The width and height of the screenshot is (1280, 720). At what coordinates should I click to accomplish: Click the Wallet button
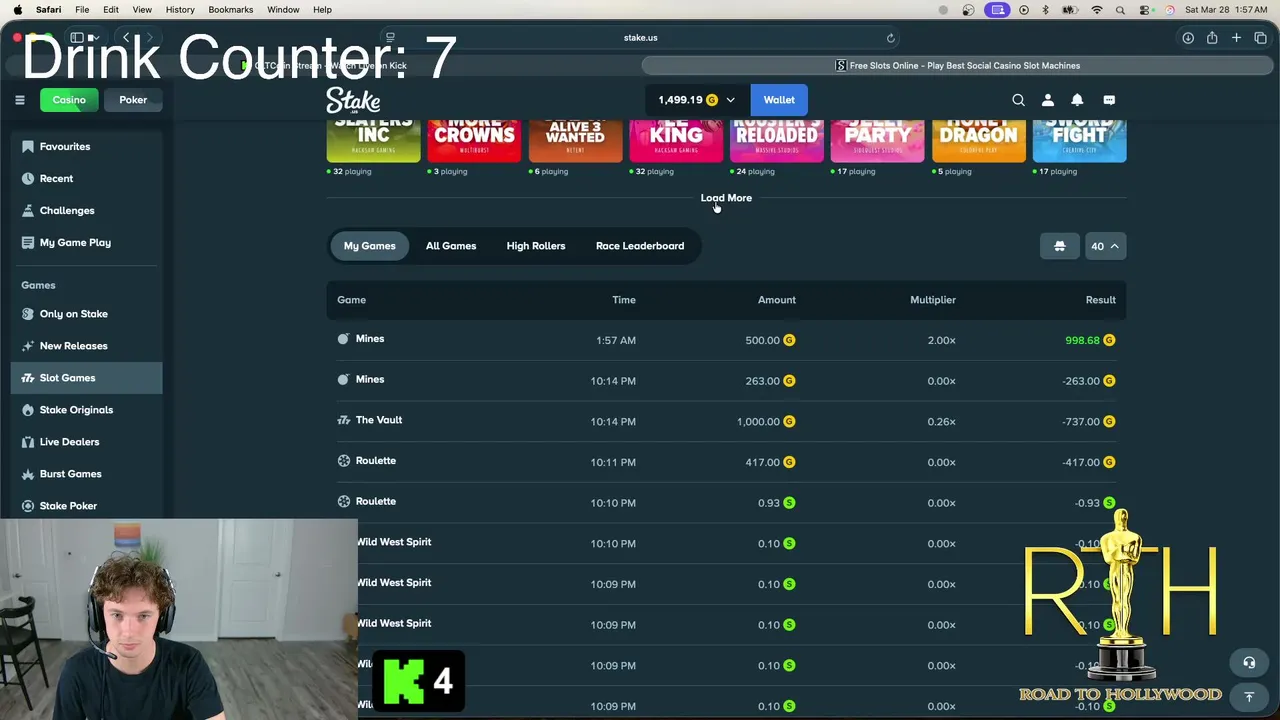779,100
